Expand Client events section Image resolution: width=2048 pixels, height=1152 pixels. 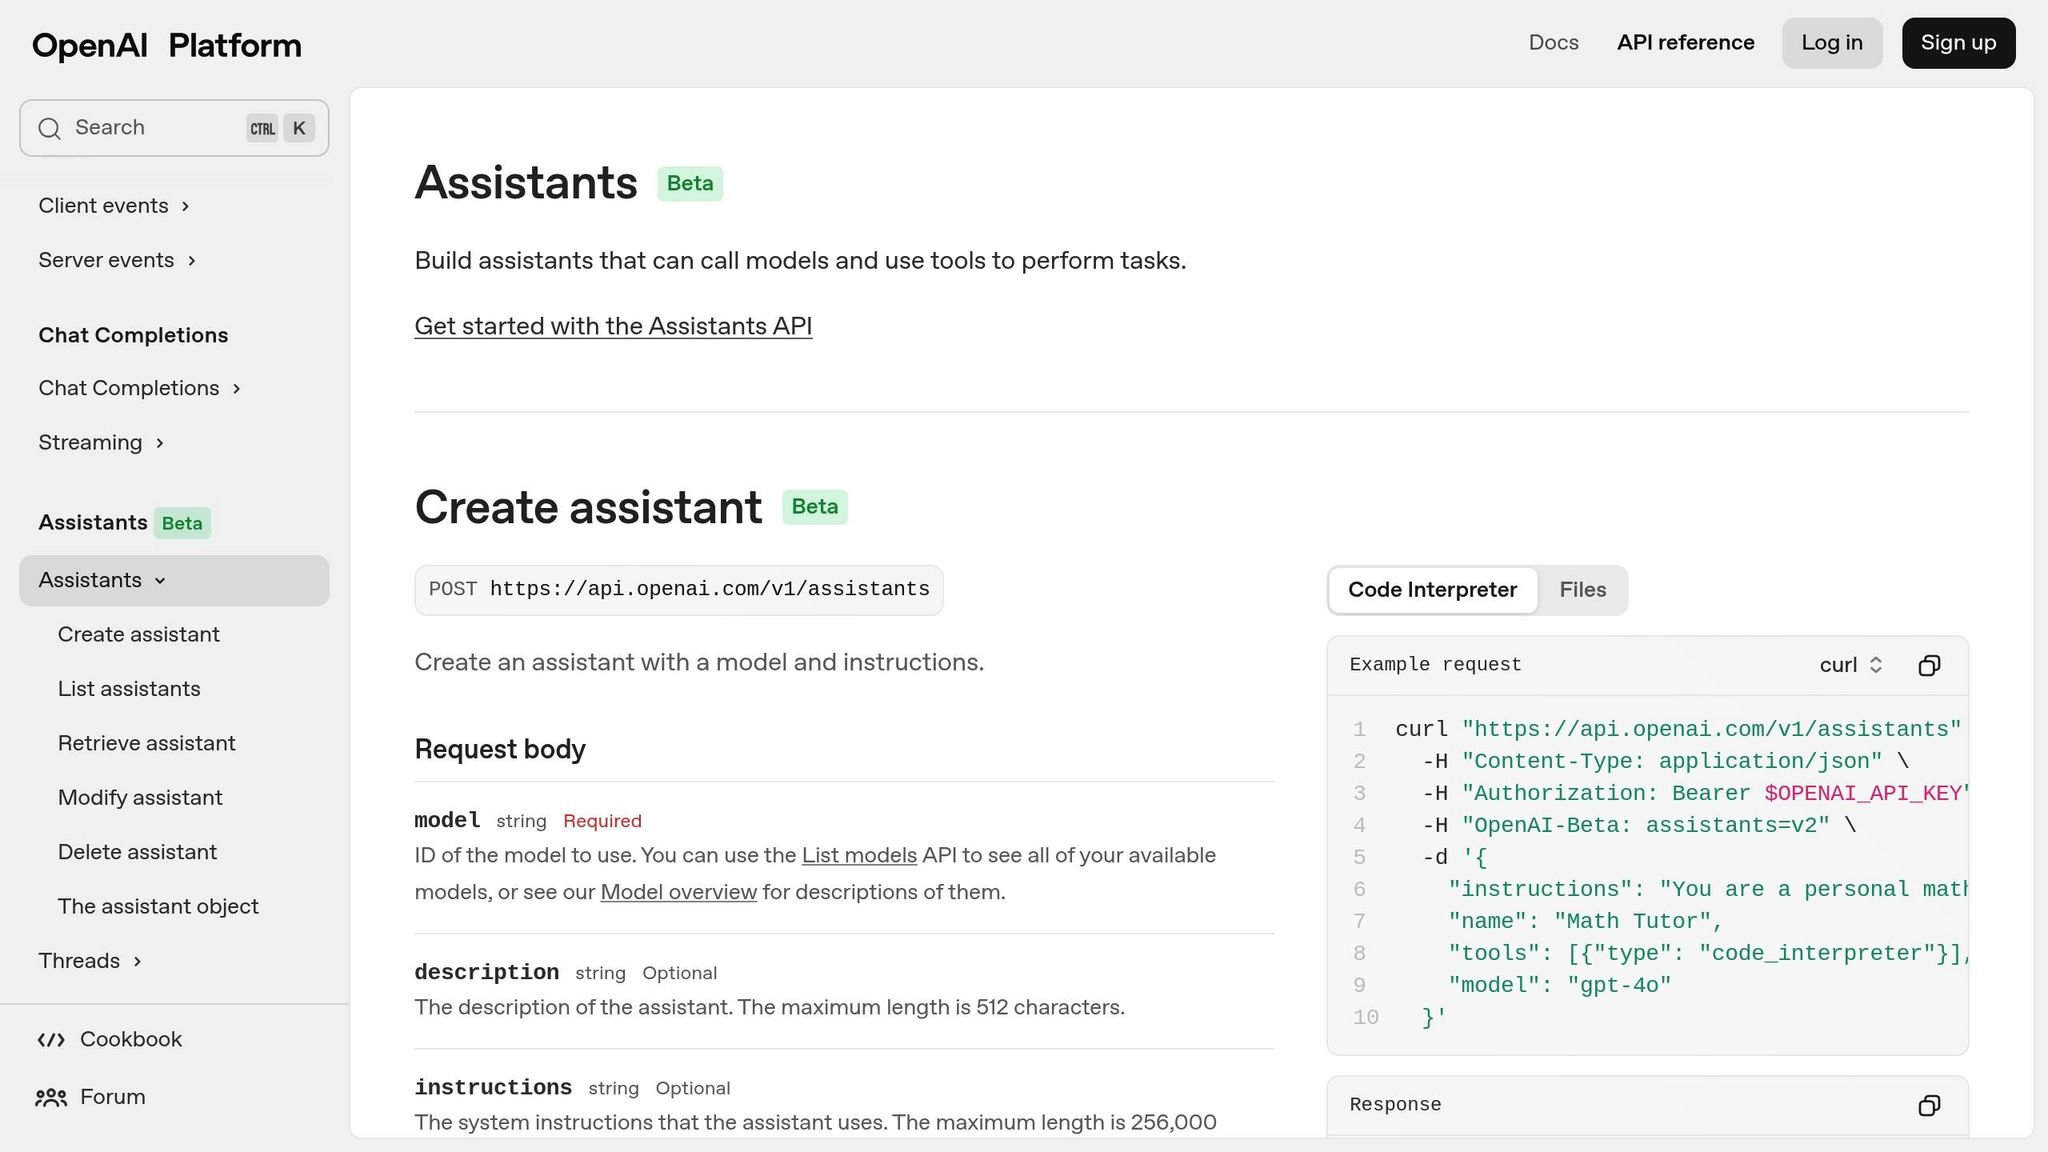114,206
